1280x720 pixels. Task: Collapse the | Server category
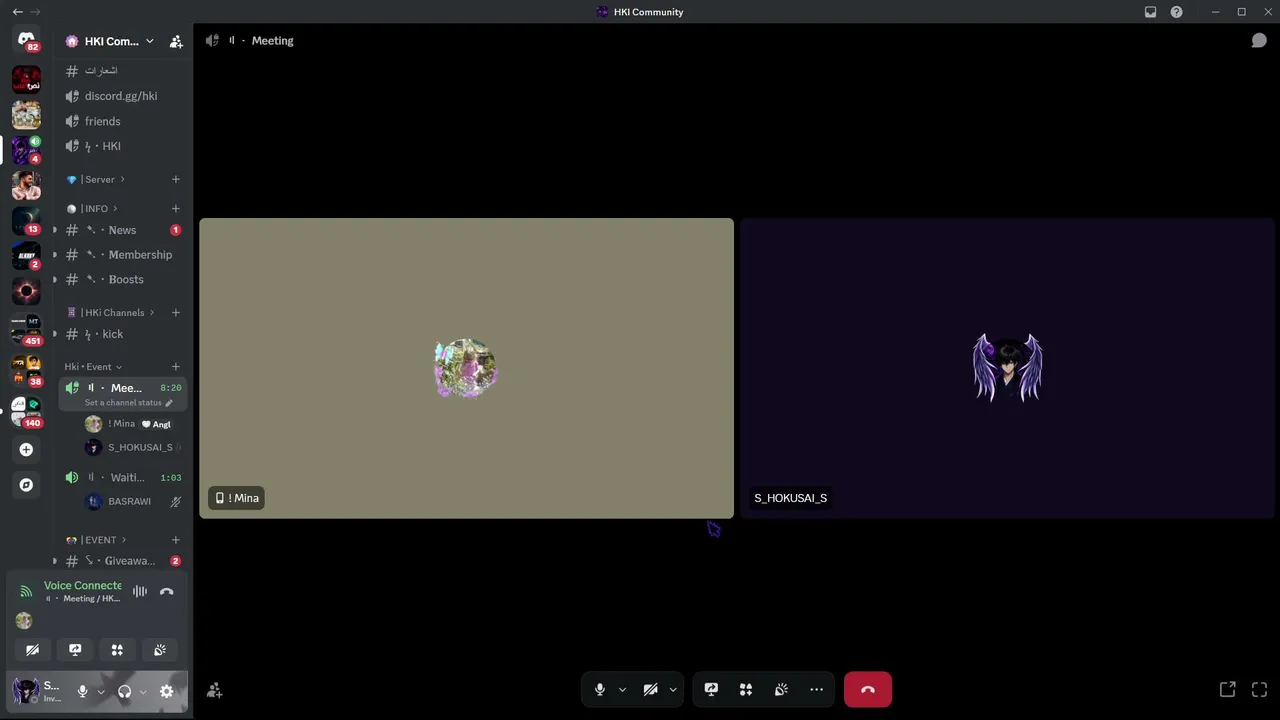(96, 179)
